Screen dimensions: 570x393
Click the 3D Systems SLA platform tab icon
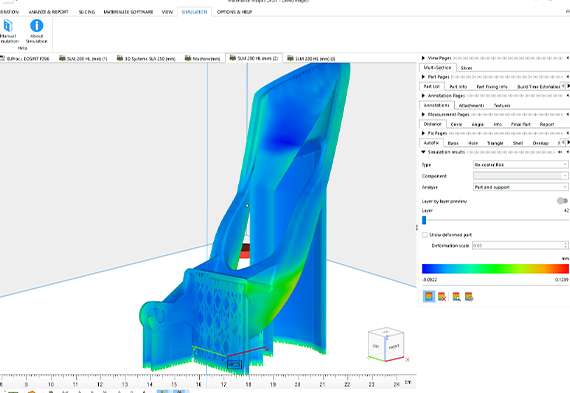(x=120, y=58)
